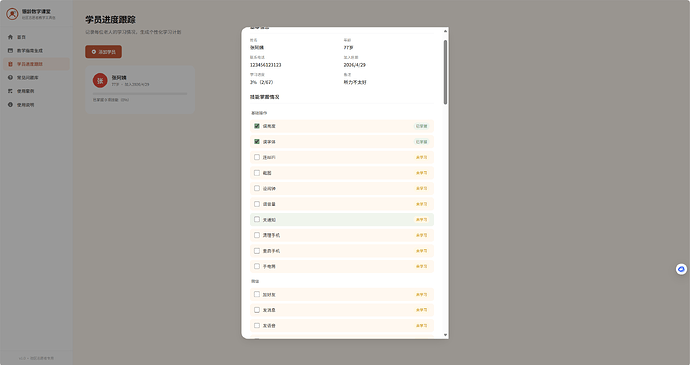Image resolution: width=690 pixels, height=365 pixels.
Task: Select 学员进度跟踪 in the sidebar menu
Action: point(36,64)
